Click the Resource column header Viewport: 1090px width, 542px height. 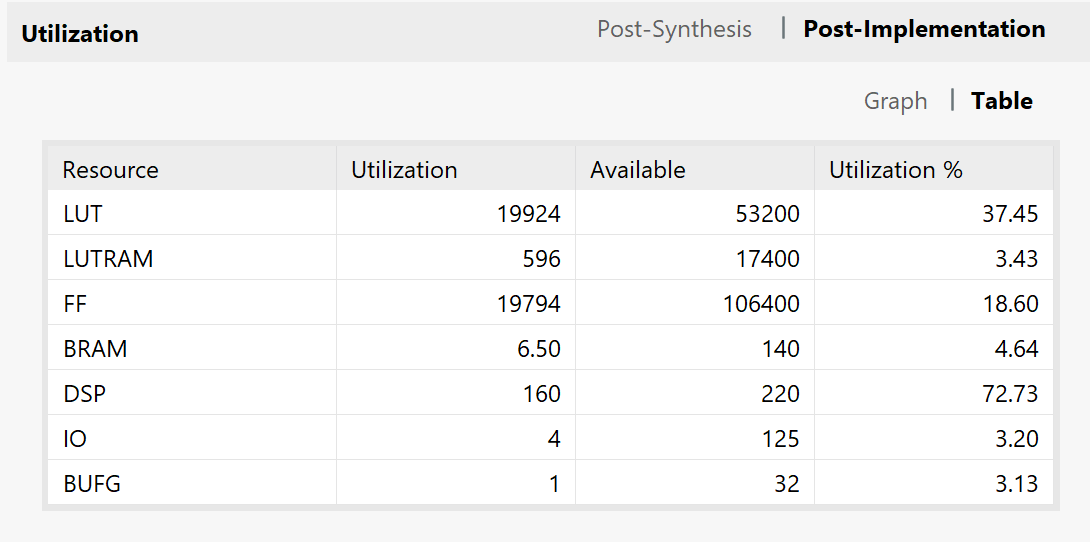[110, 170]
